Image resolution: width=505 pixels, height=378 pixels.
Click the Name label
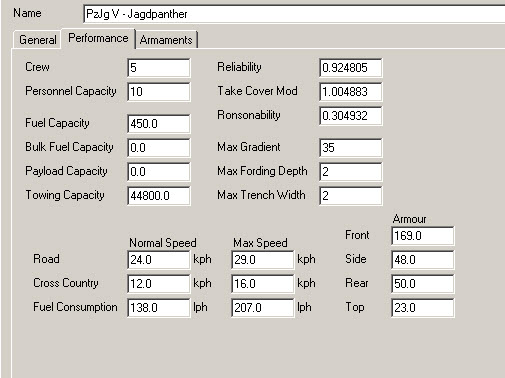point(27,13)
